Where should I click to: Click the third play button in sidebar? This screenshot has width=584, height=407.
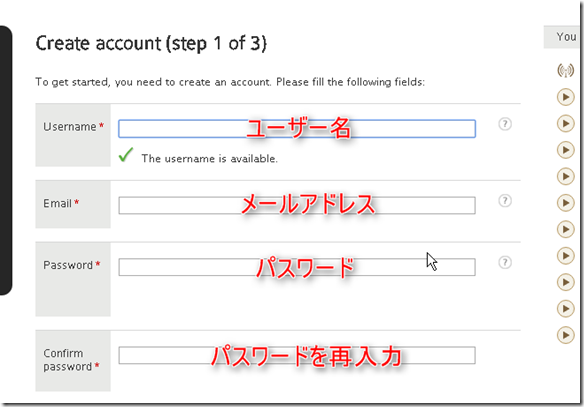[x=565, y=150]
